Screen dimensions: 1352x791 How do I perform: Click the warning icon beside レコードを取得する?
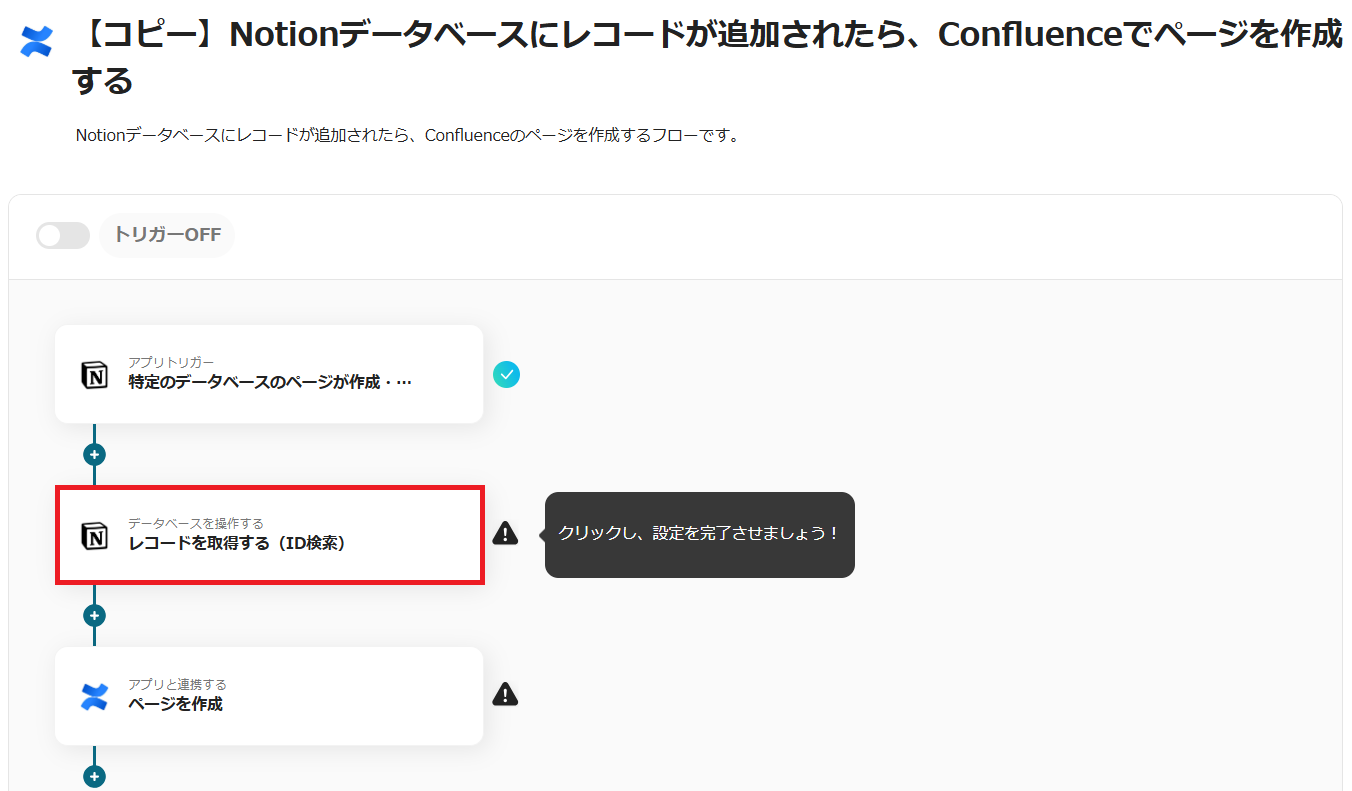[x=506, y=533]
